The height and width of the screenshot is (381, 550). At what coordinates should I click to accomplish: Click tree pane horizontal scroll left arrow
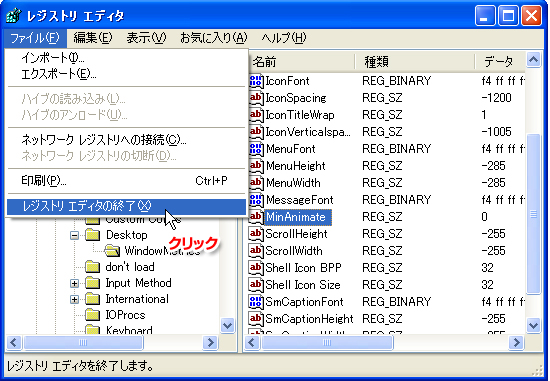pyautogui.click(x=14, y=342)
